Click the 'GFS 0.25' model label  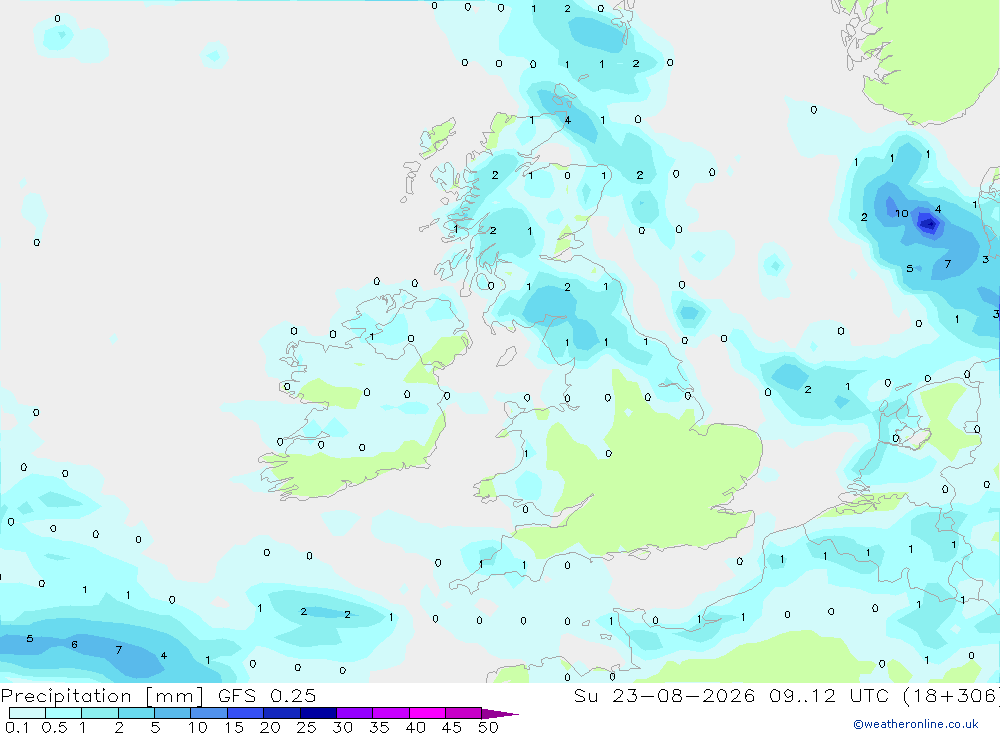[x=267, y=696]
